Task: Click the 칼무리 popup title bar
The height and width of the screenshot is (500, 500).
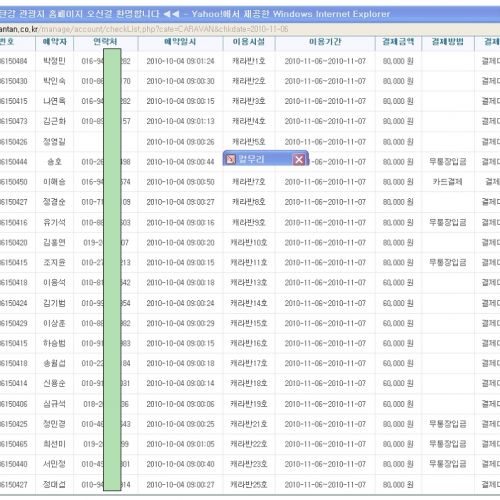Action: 266,159
